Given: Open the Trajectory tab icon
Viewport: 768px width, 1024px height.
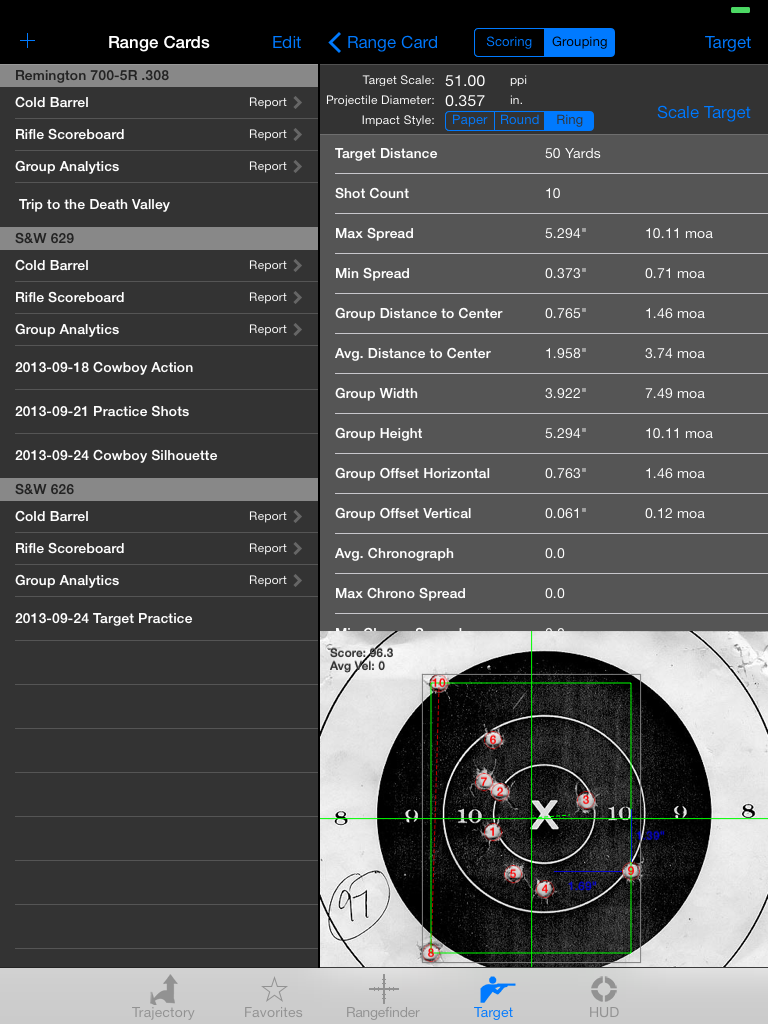Looking at the screenshot, I should pos(163,990).
